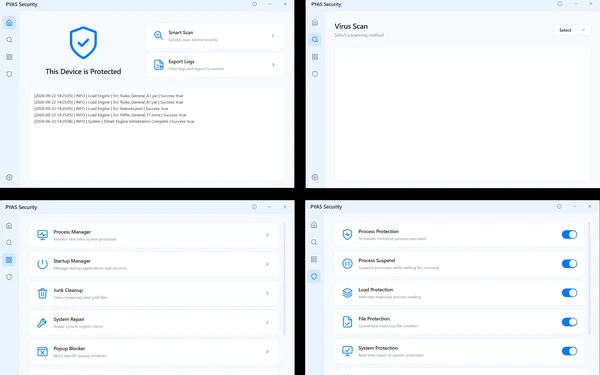
Task: Click the Junk Cleanup trash icon
Action: [x=42, y=293]
